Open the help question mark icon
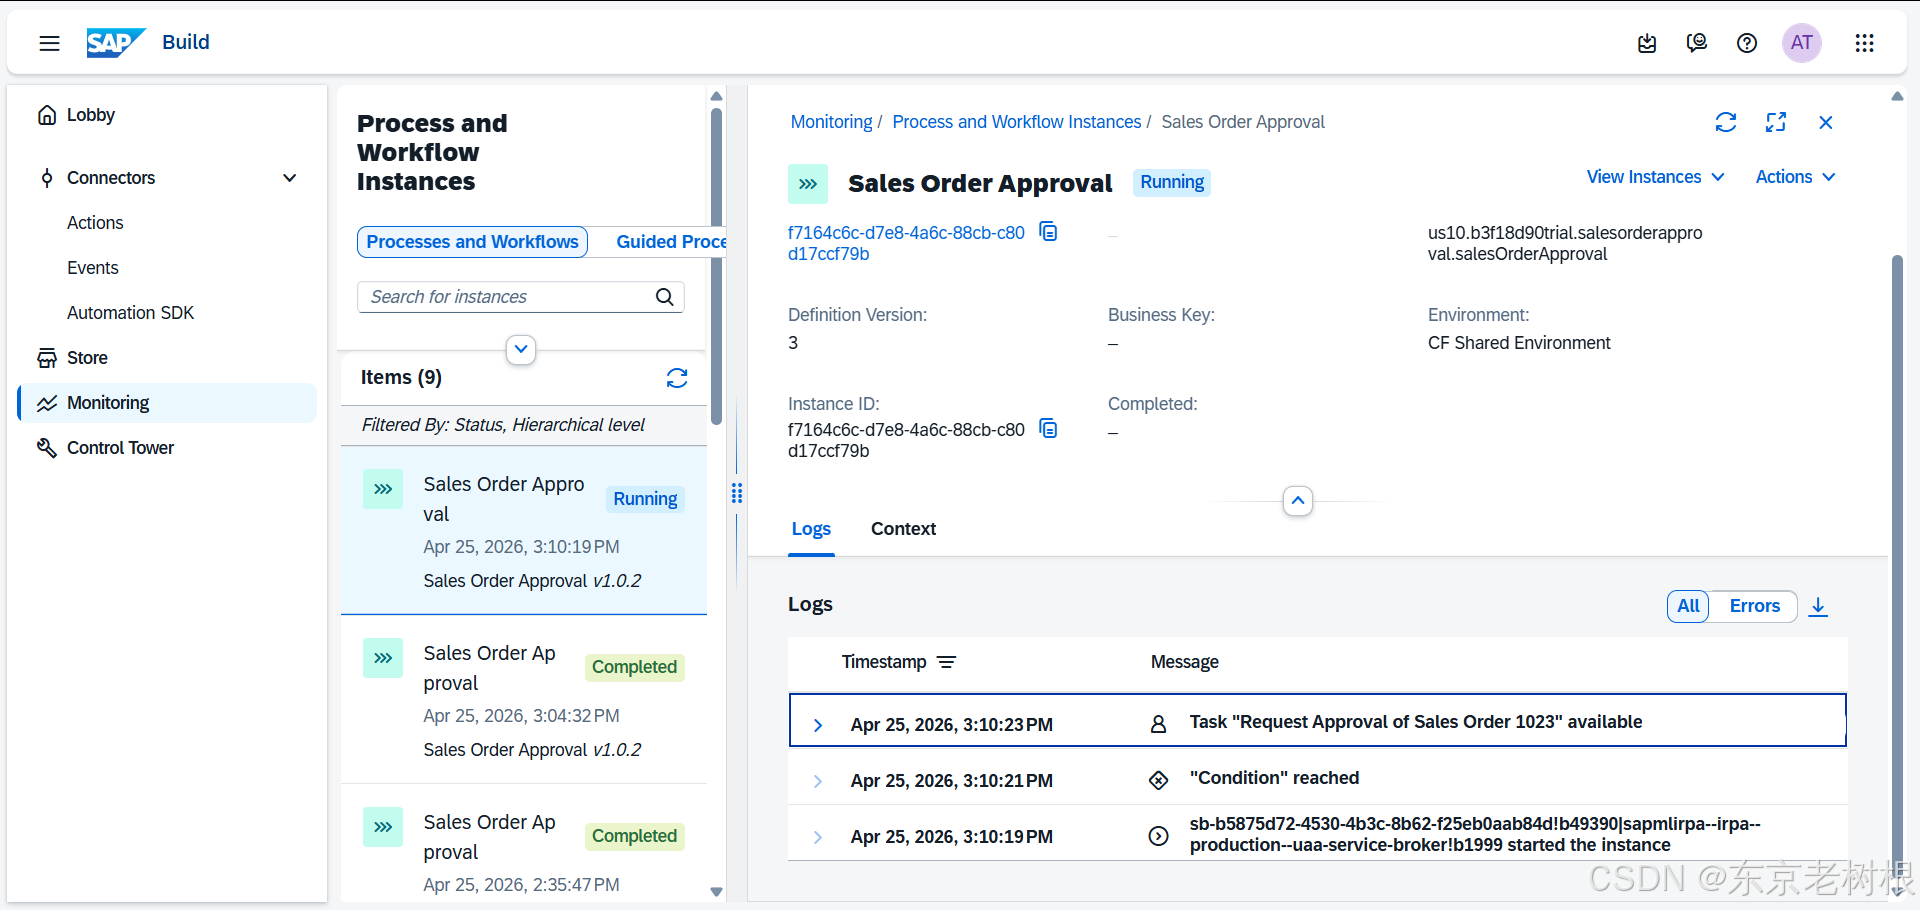The width and height of the screenshot is (1920, 910). 1747,43
